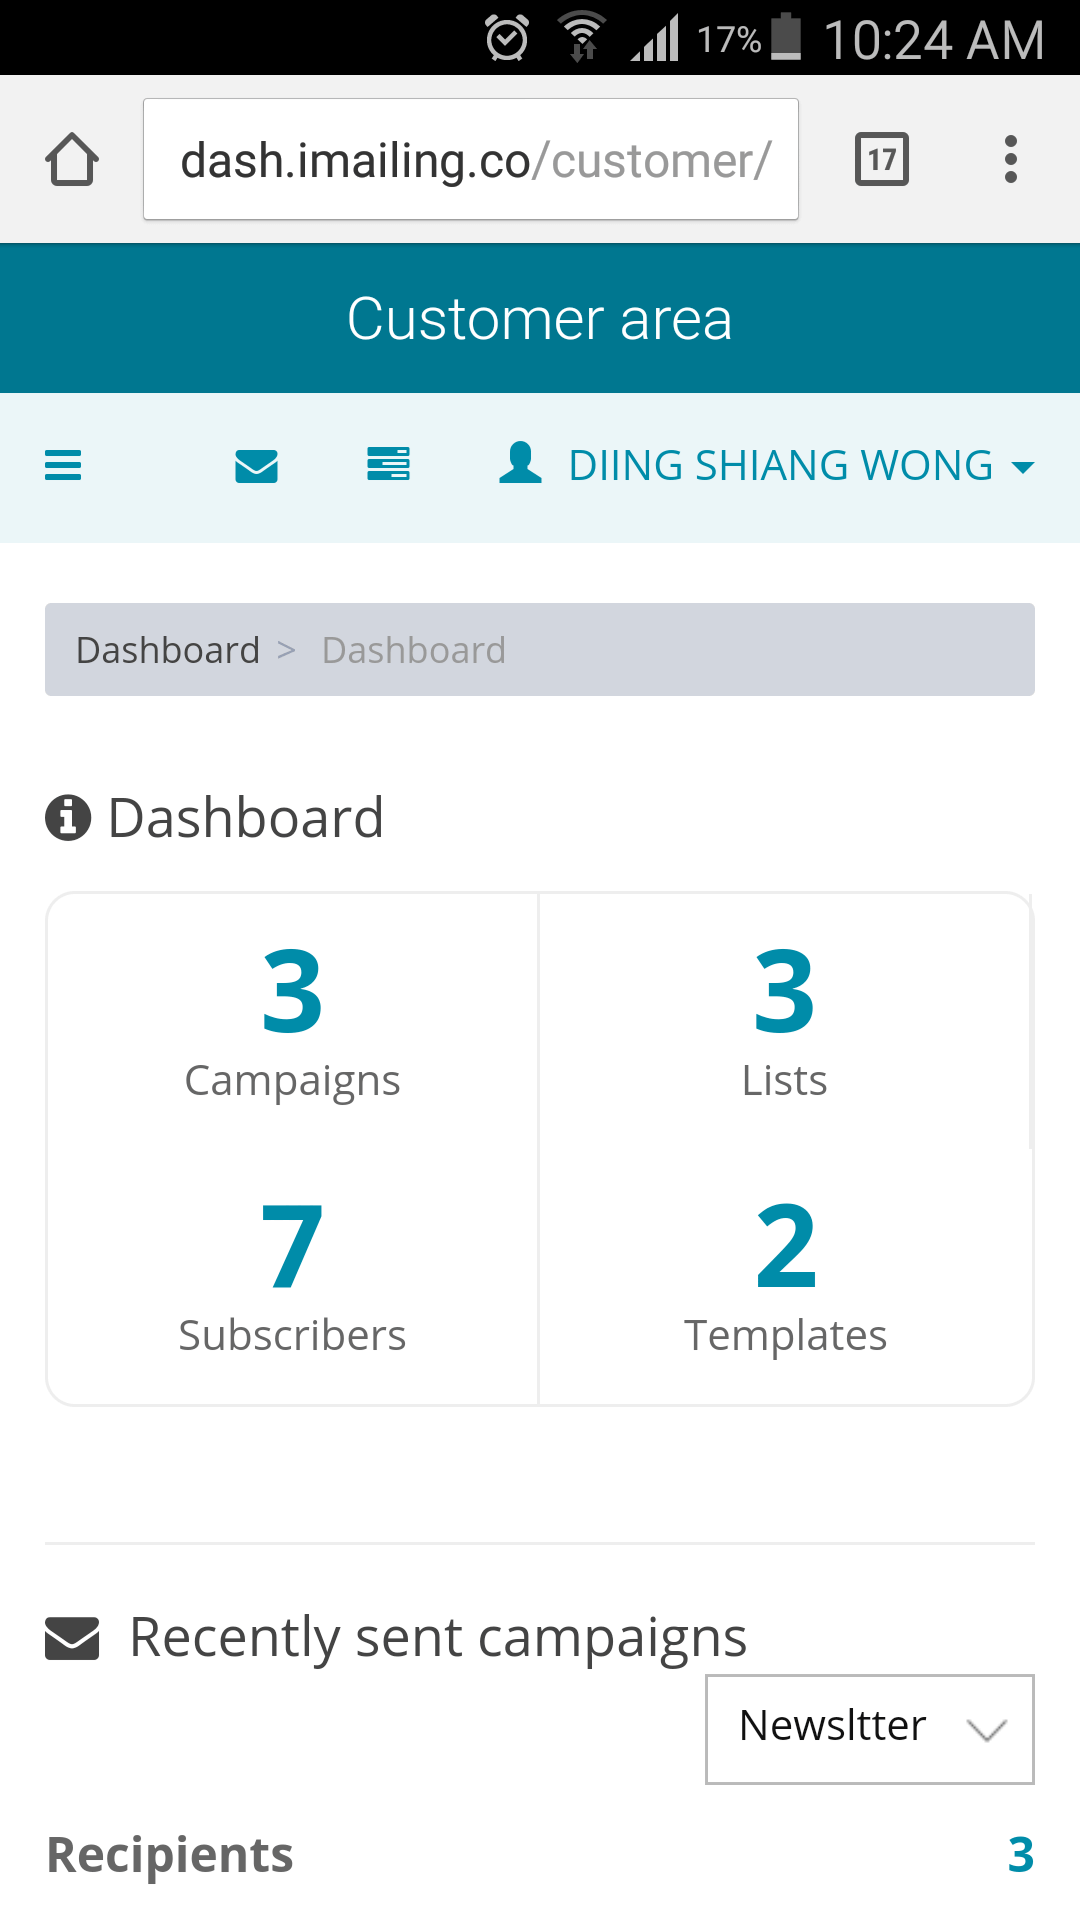Open the hamburger navigation menu
Image resolution: width=1080 pixels, height=1920 pixels.
coord(63,466)
